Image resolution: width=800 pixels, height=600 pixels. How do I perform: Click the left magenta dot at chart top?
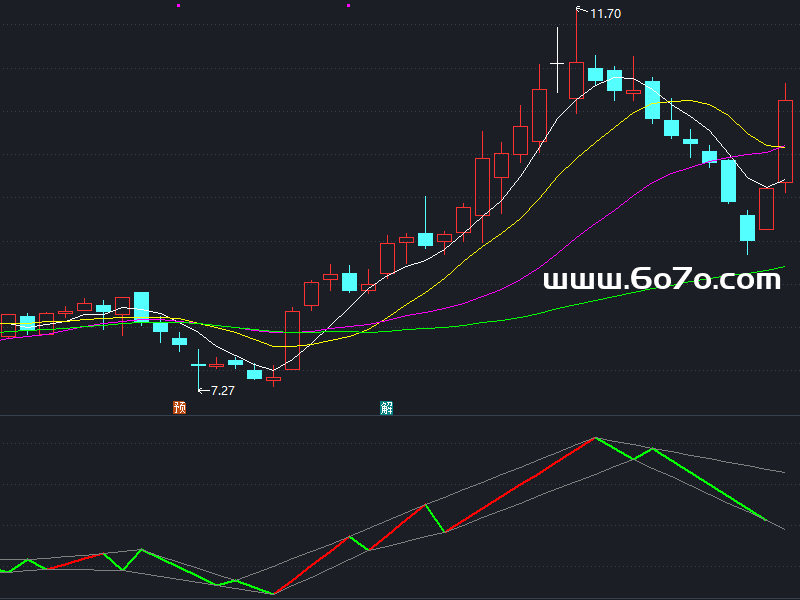pos(179,5)
